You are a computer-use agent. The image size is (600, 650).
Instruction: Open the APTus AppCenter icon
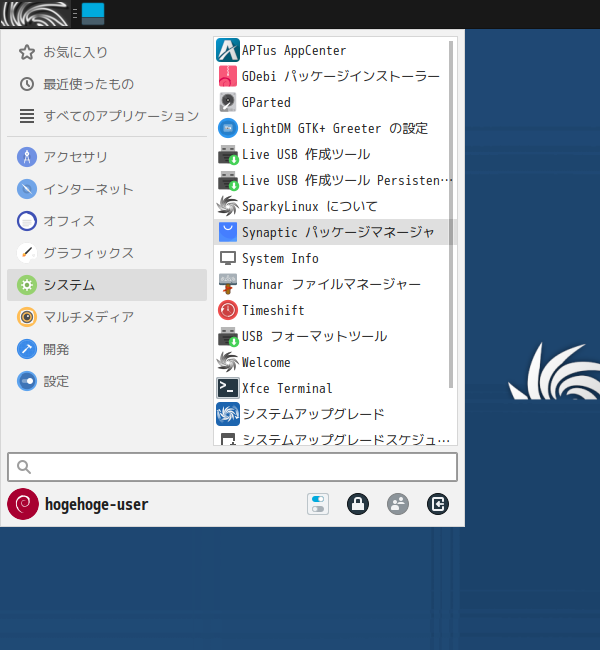point(228,50)
